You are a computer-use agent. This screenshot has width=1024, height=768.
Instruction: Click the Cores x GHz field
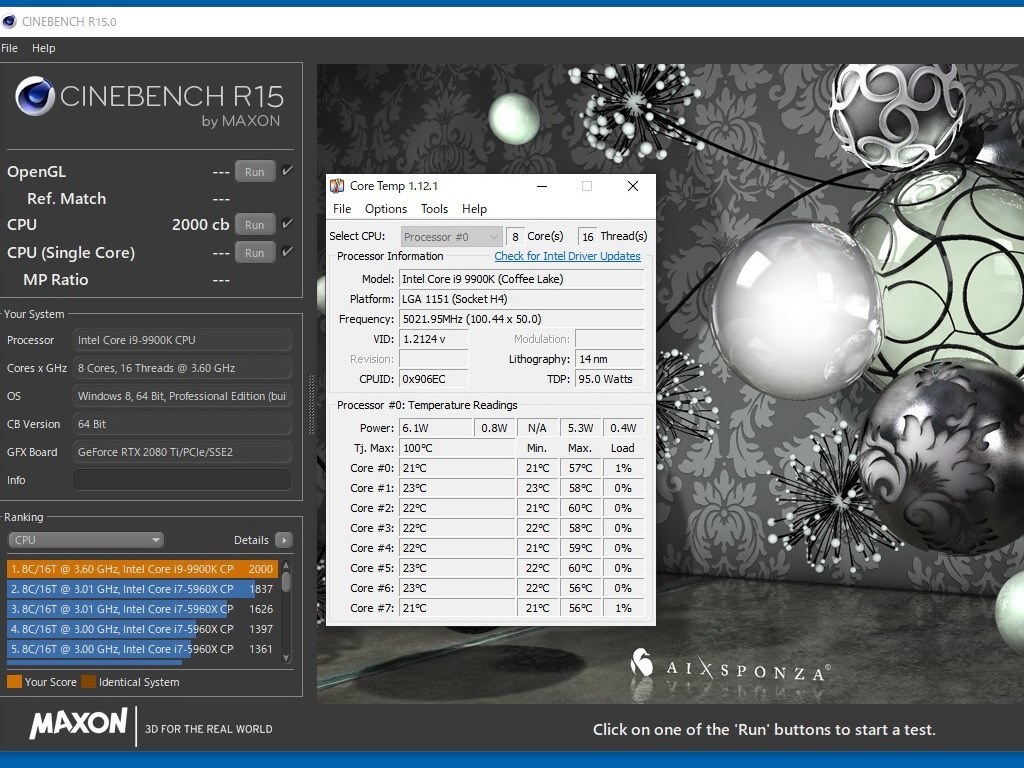(182, 368)
